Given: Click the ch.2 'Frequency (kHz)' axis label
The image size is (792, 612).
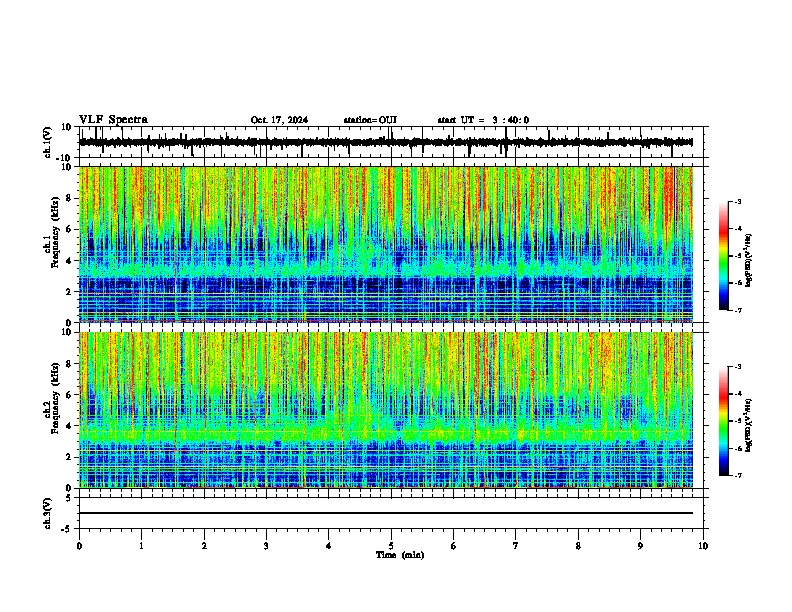Looking at the screenshot, I should [55, 398].
